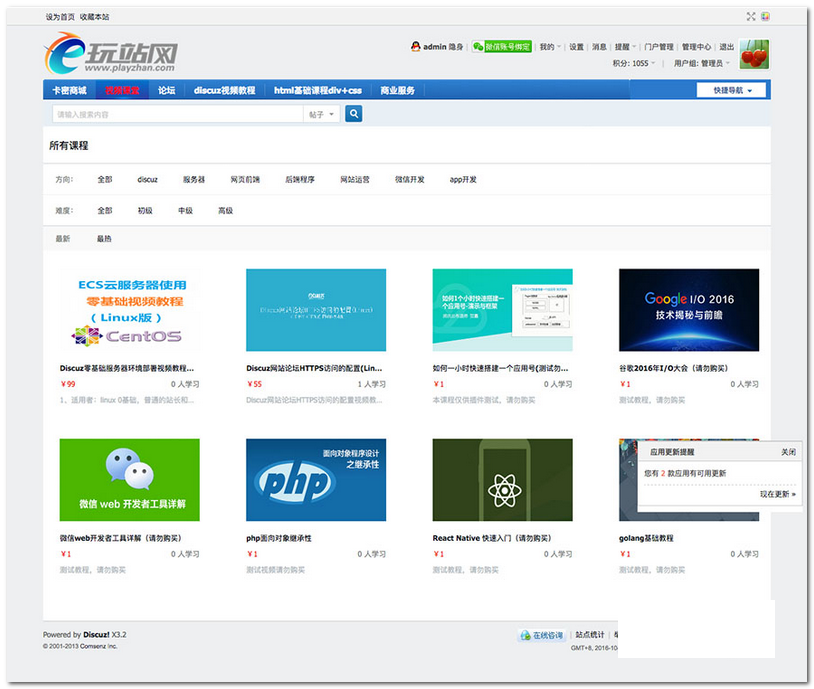Open the admin cherry avatar image

(x=754, y=54)
